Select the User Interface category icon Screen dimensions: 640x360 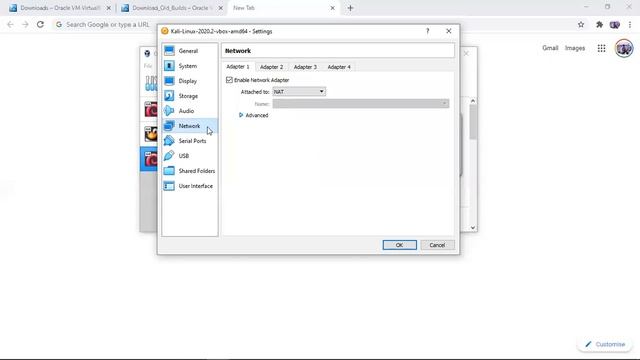169,186
